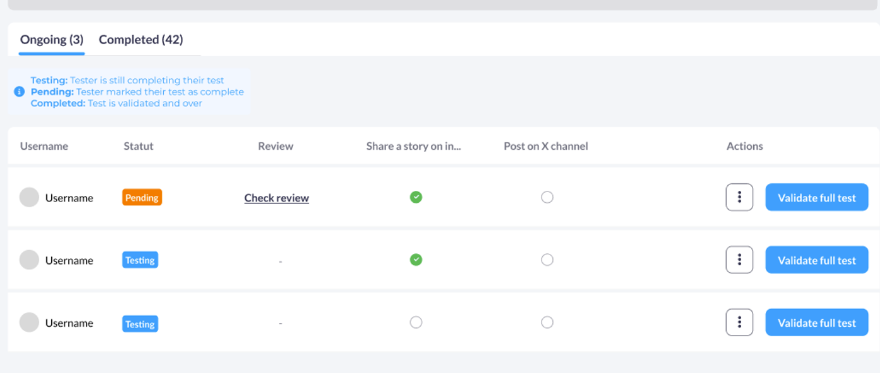The height and width of the screenshot is (373, 880).
Task: Click avatar in Testing row with empty story circle
Action: [29, 323]
